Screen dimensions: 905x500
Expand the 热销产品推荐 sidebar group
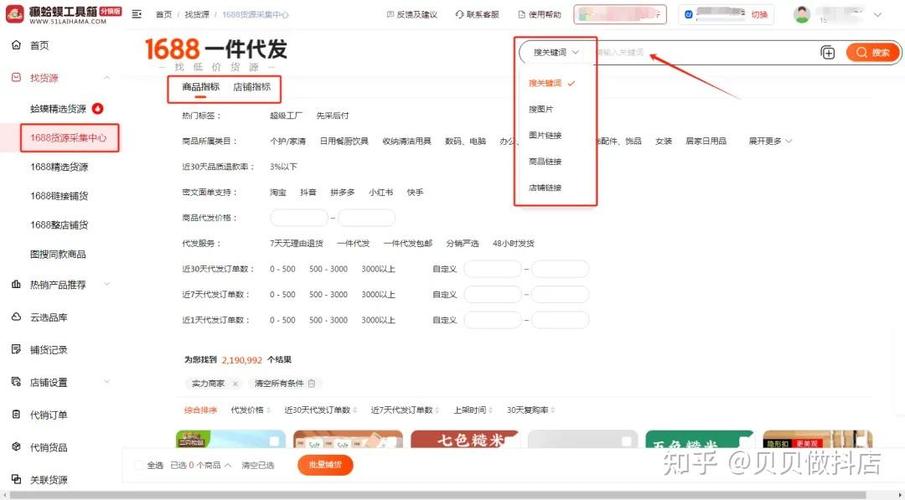[107, 285]
